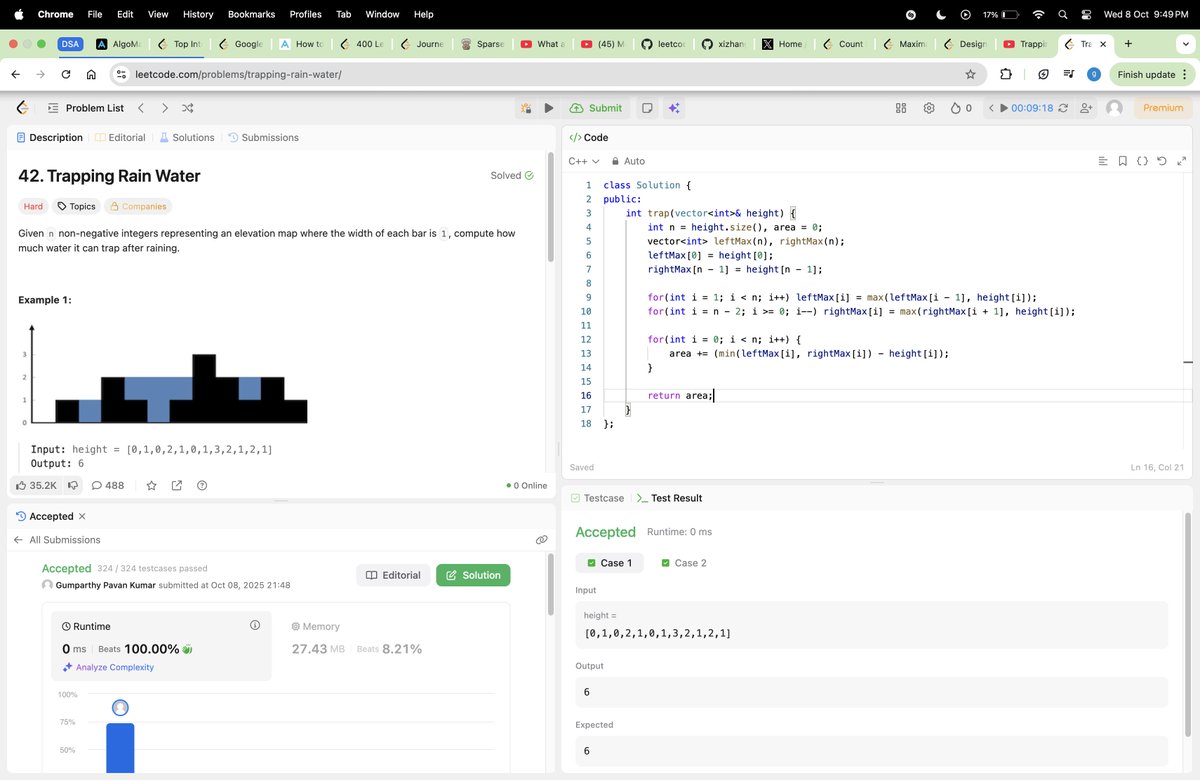Open the C++ language dropdown
The width and height of the screenshot is (1200, 780).
[584, 161]
